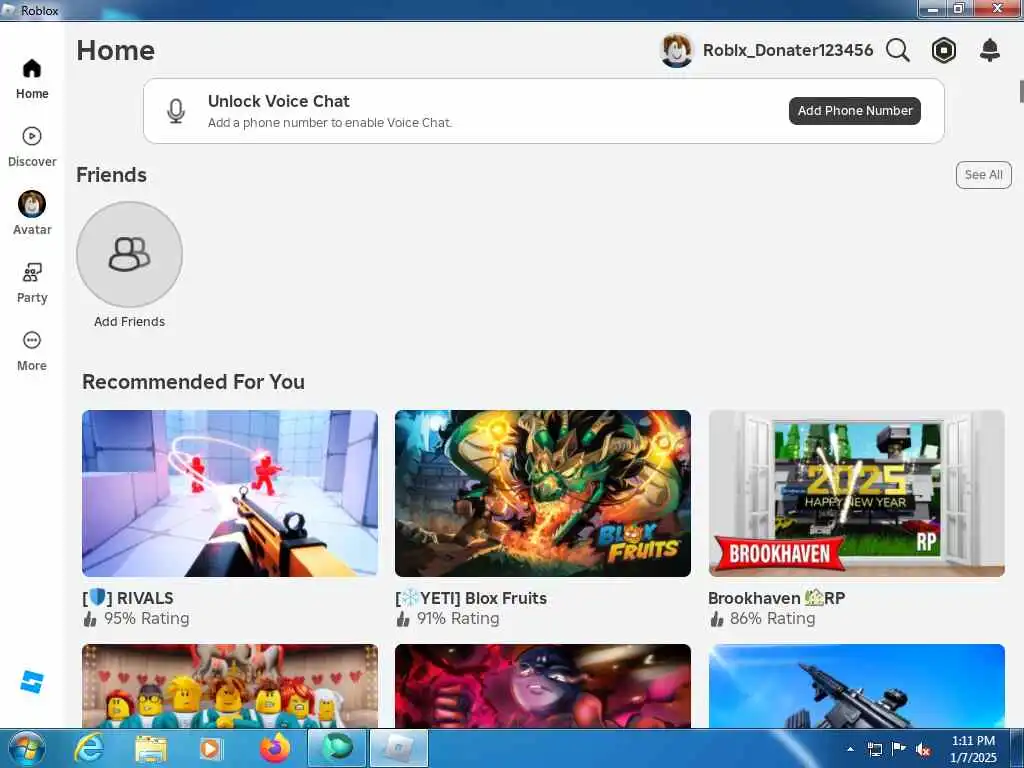Click the page vertical scrollbar thumb
This screenshot has height=768, width=1024.
(x=1021, y=91)
